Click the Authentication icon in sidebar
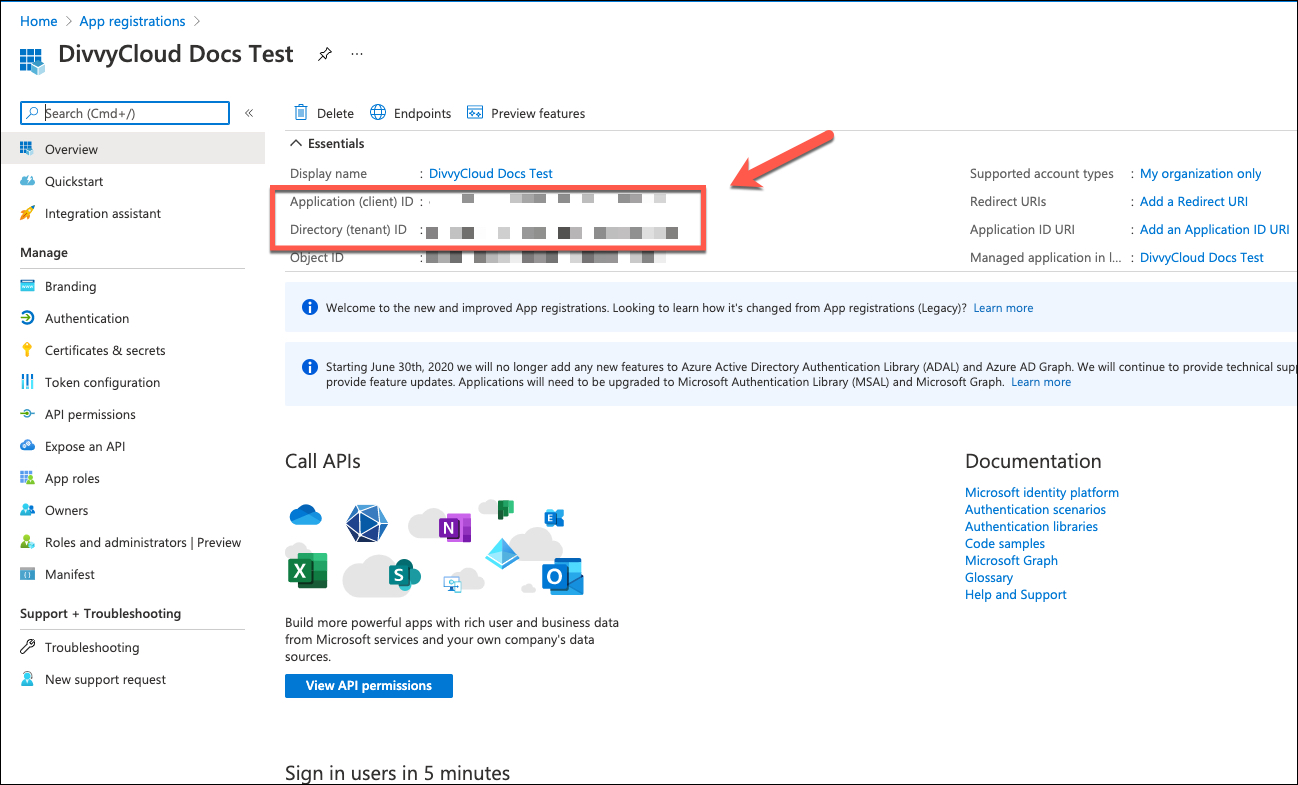This screenshot has width=1298, height=785. (x=27, y=318)
